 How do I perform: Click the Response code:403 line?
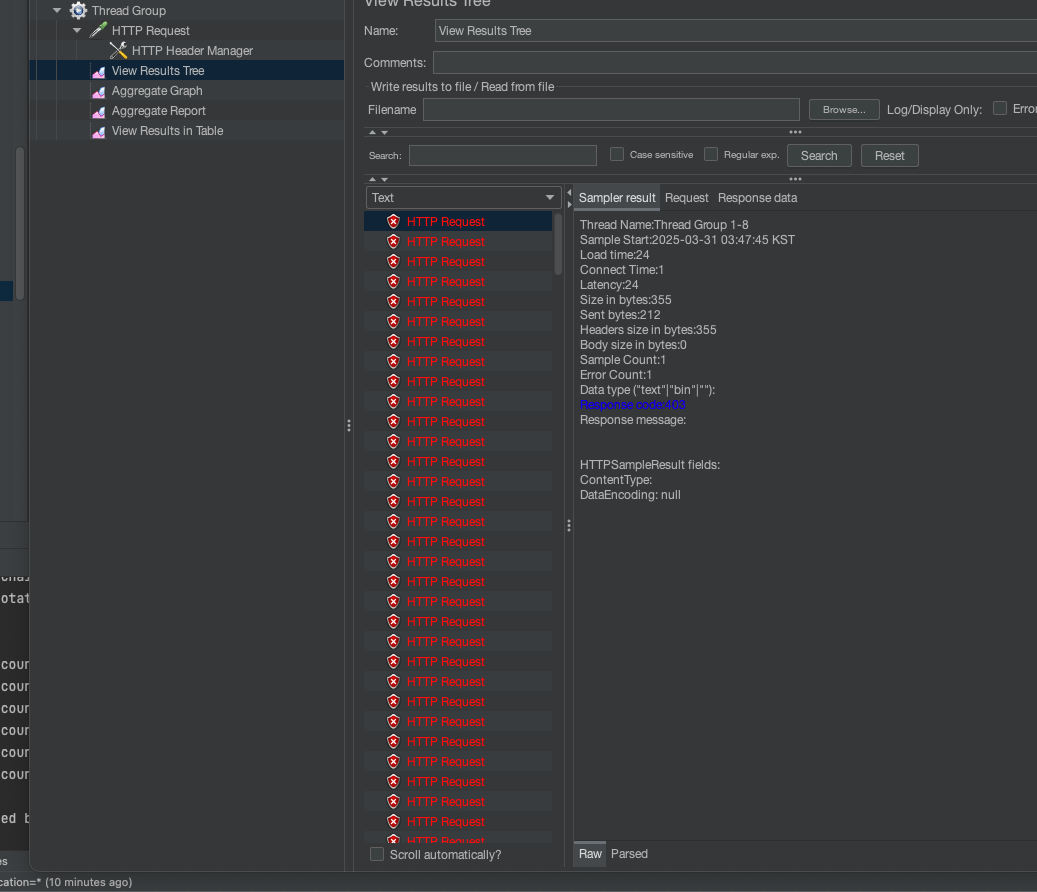[x=632, y=405]
